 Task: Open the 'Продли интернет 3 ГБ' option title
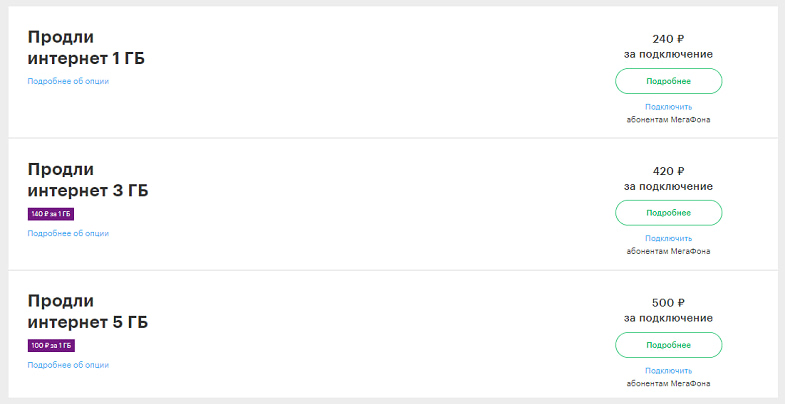point(88,180)
